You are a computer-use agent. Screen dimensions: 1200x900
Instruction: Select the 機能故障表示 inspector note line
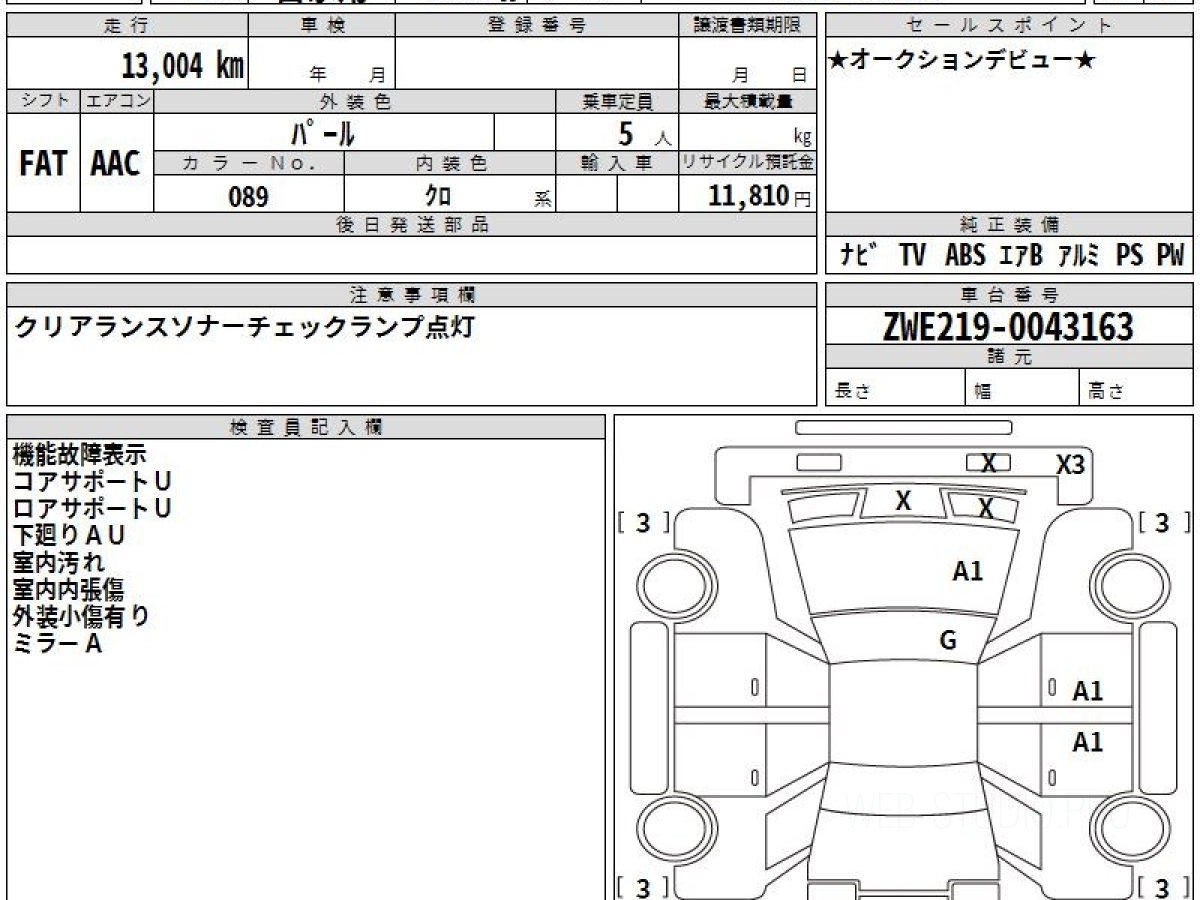79,454
